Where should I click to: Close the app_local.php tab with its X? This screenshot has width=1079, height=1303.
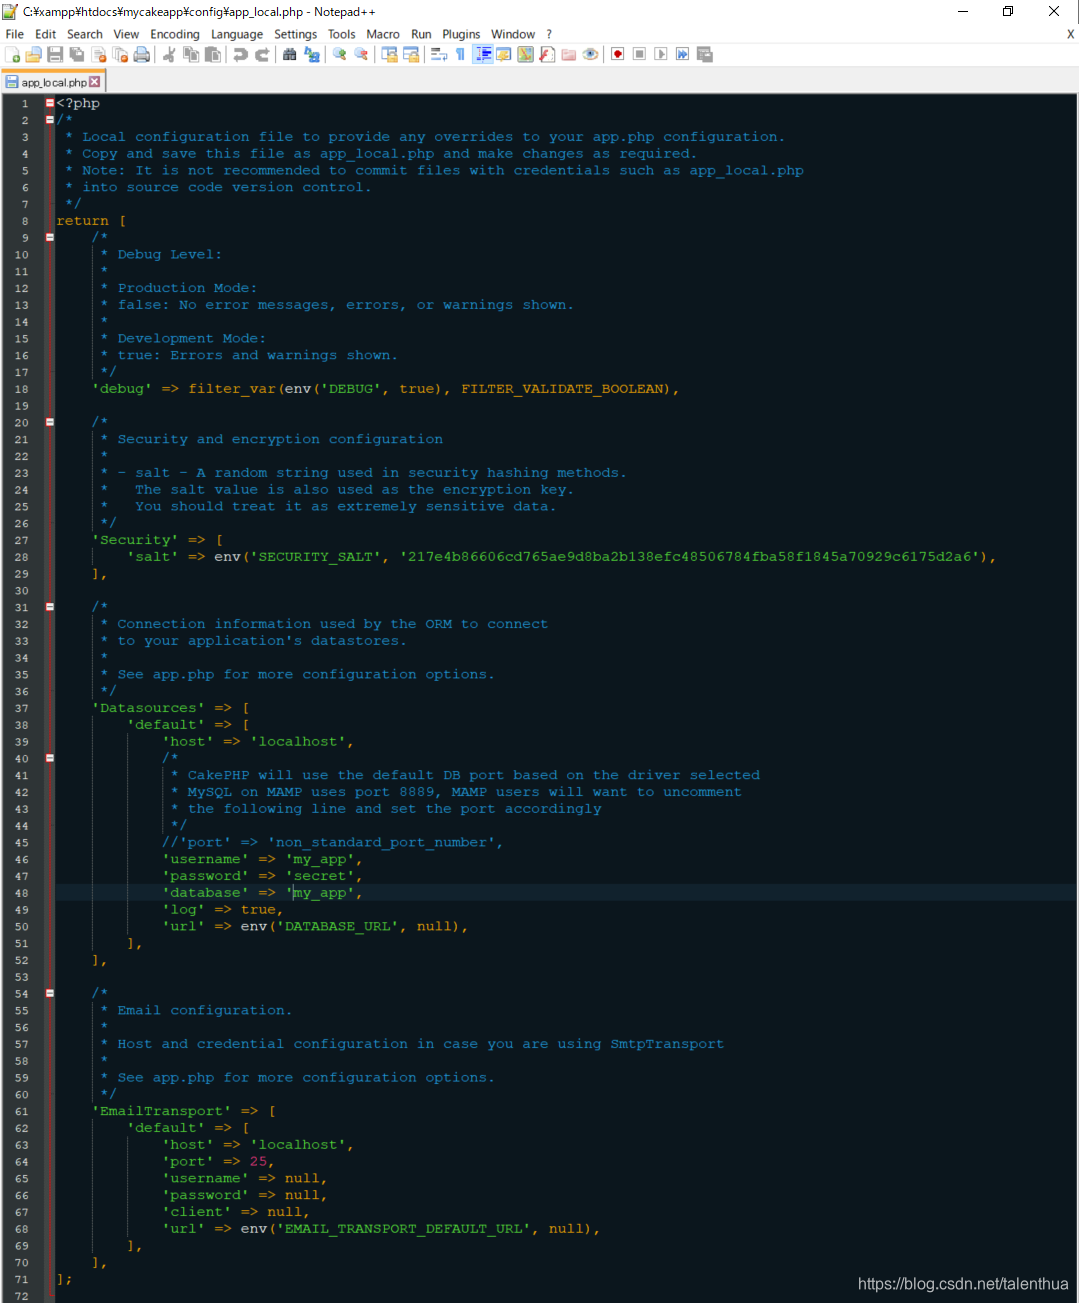95,82
